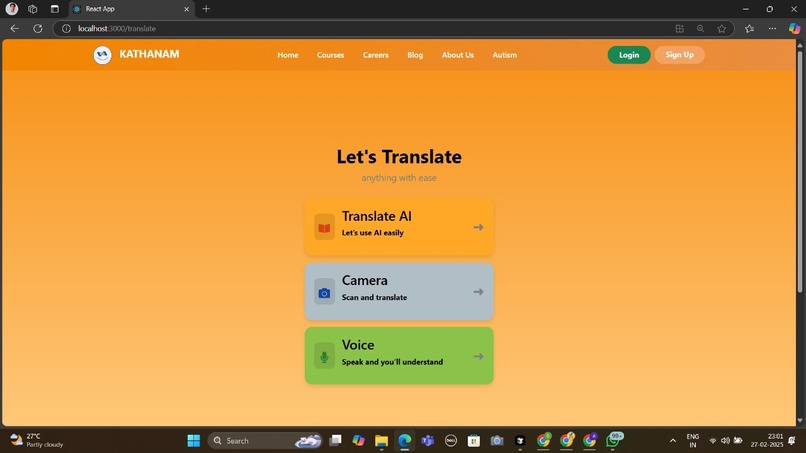Go to the Courses page

point(331,55)
